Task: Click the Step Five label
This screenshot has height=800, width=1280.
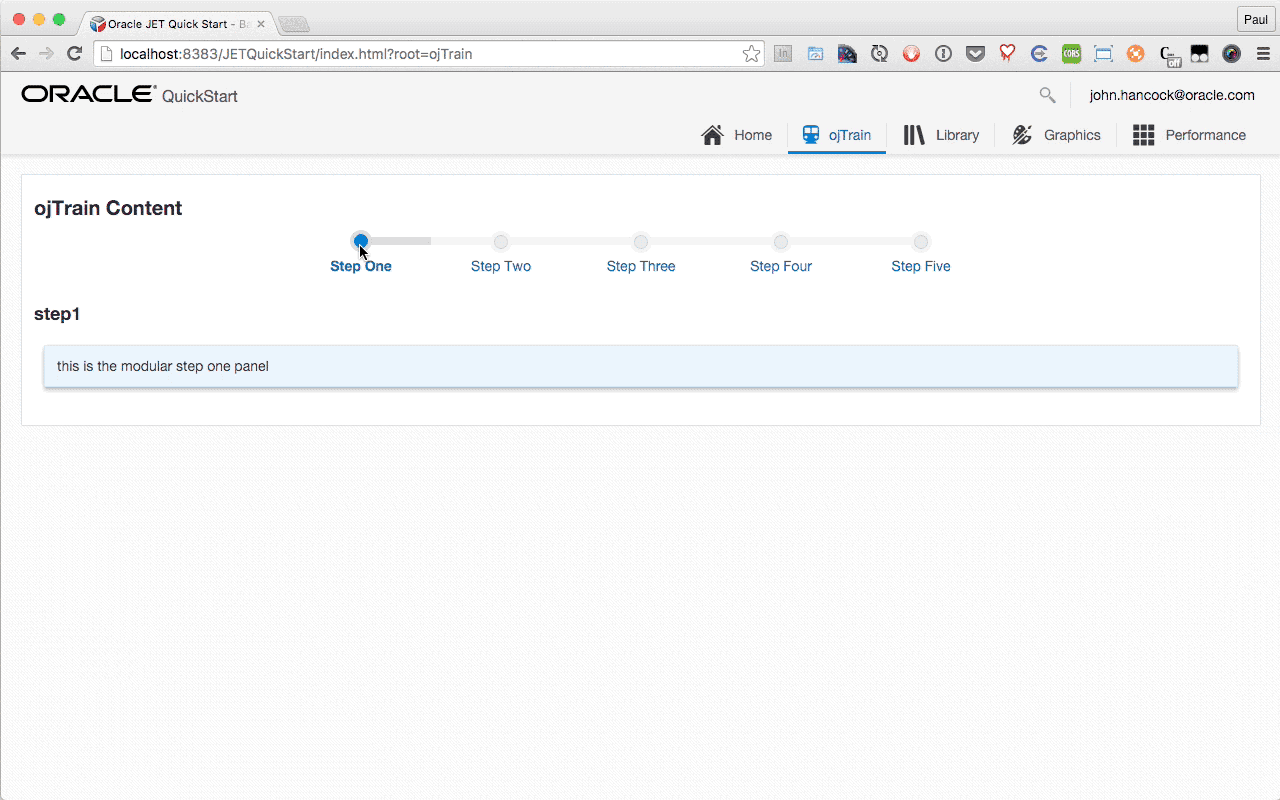Action: tap(921, 266)
